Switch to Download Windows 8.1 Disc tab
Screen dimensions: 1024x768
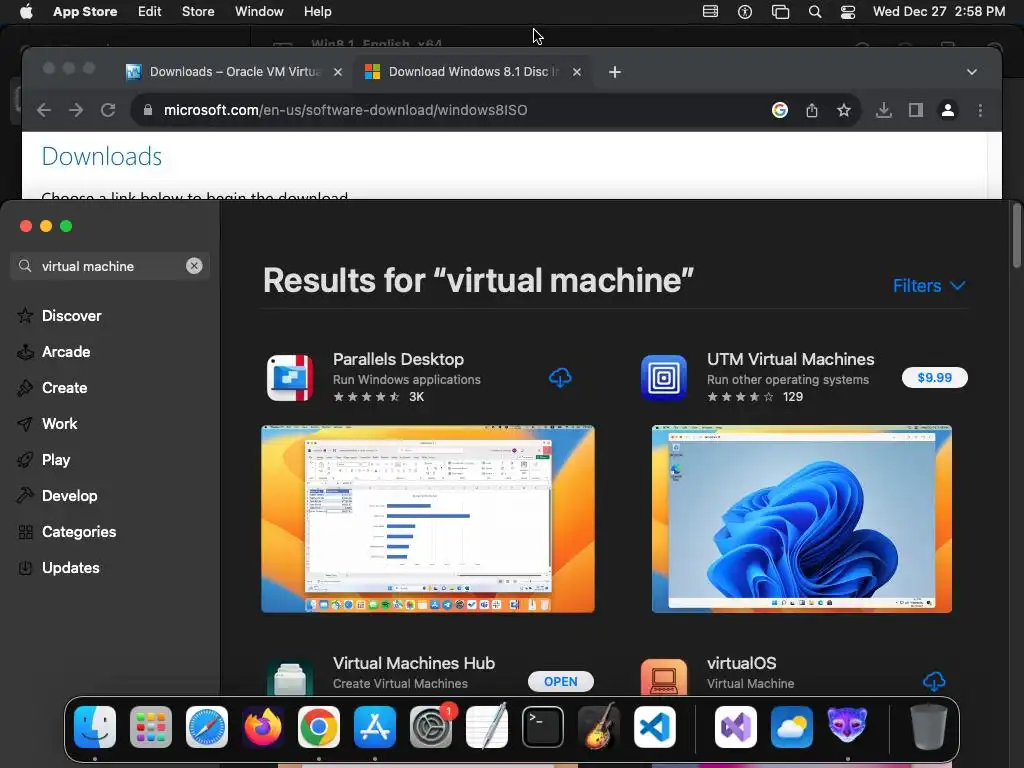[473, 72]
